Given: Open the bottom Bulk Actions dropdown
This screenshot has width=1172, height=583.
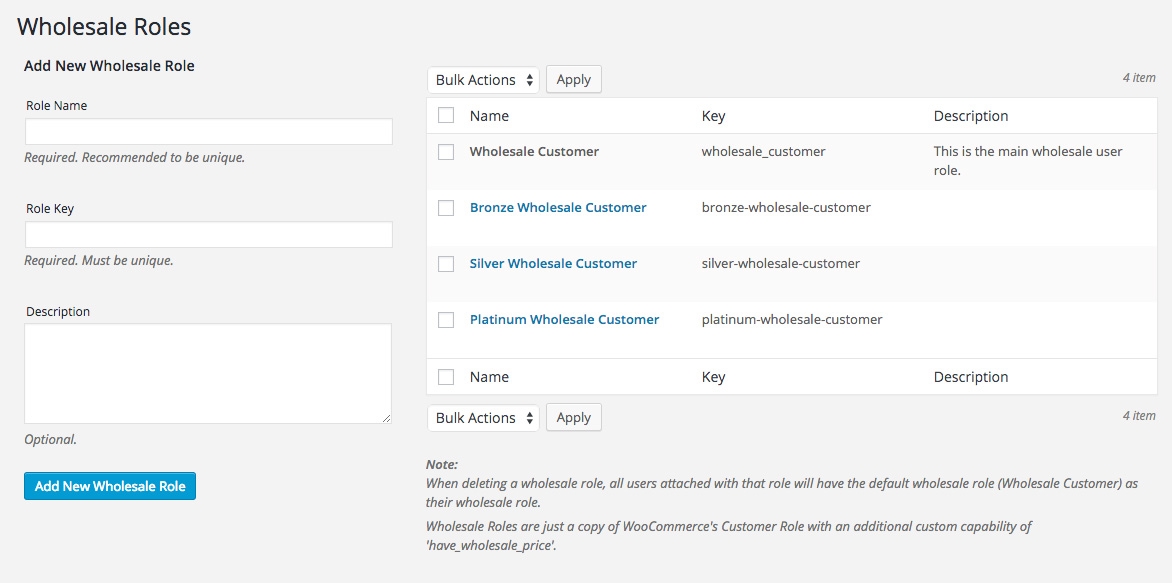Looking at the screenshot, I should (x=483, y=417).
